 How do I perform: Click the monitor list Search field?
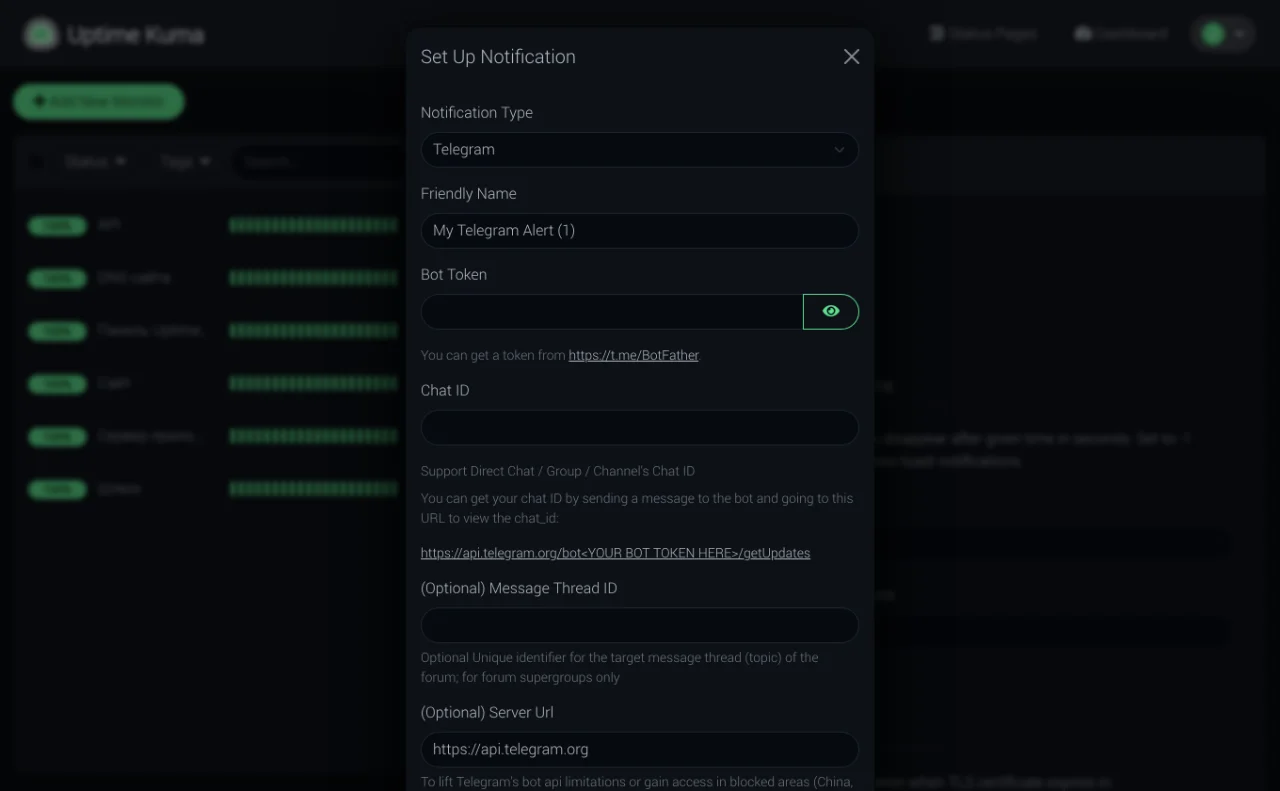click(x=320, y=161)
